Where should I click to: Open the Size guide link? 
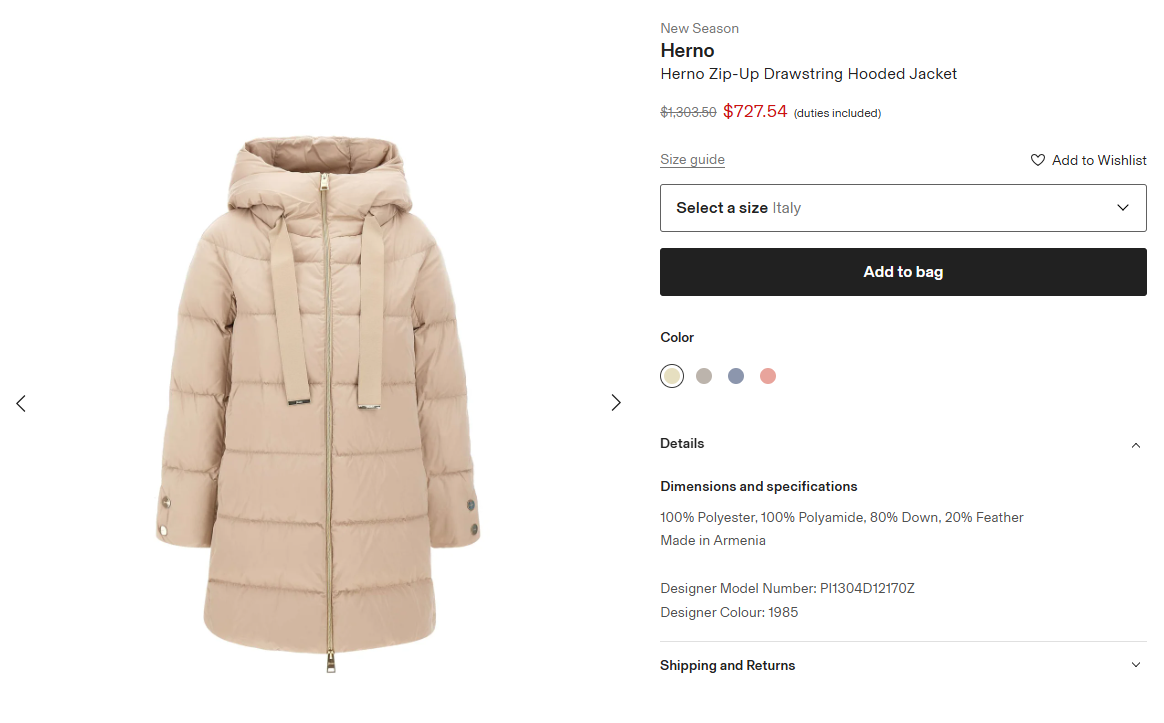692,160
